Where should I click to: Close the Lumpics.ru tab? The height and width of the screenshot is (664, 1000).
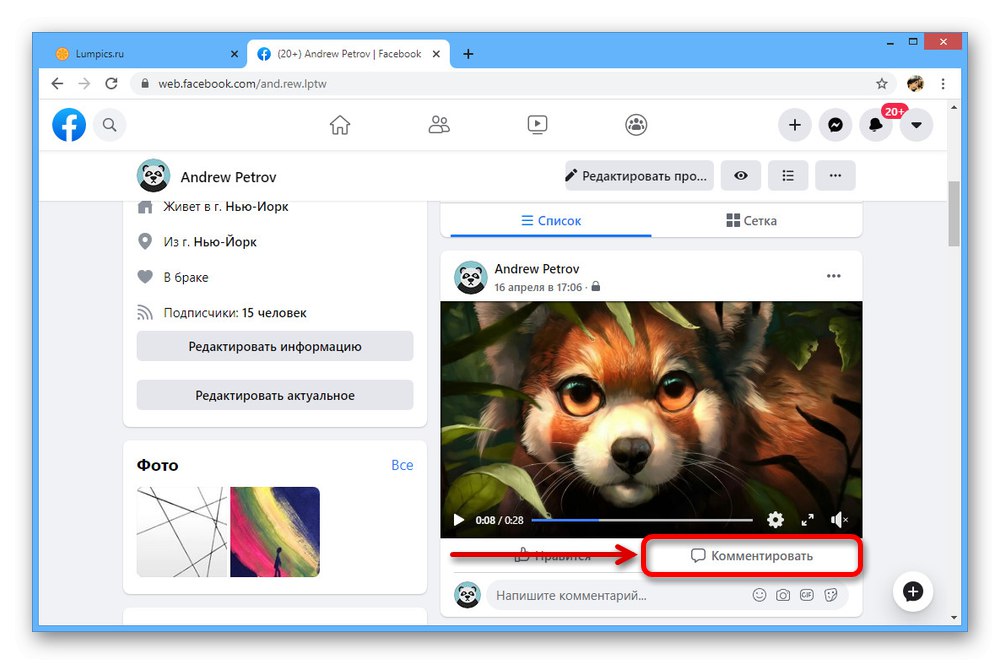tap(234, 54)
